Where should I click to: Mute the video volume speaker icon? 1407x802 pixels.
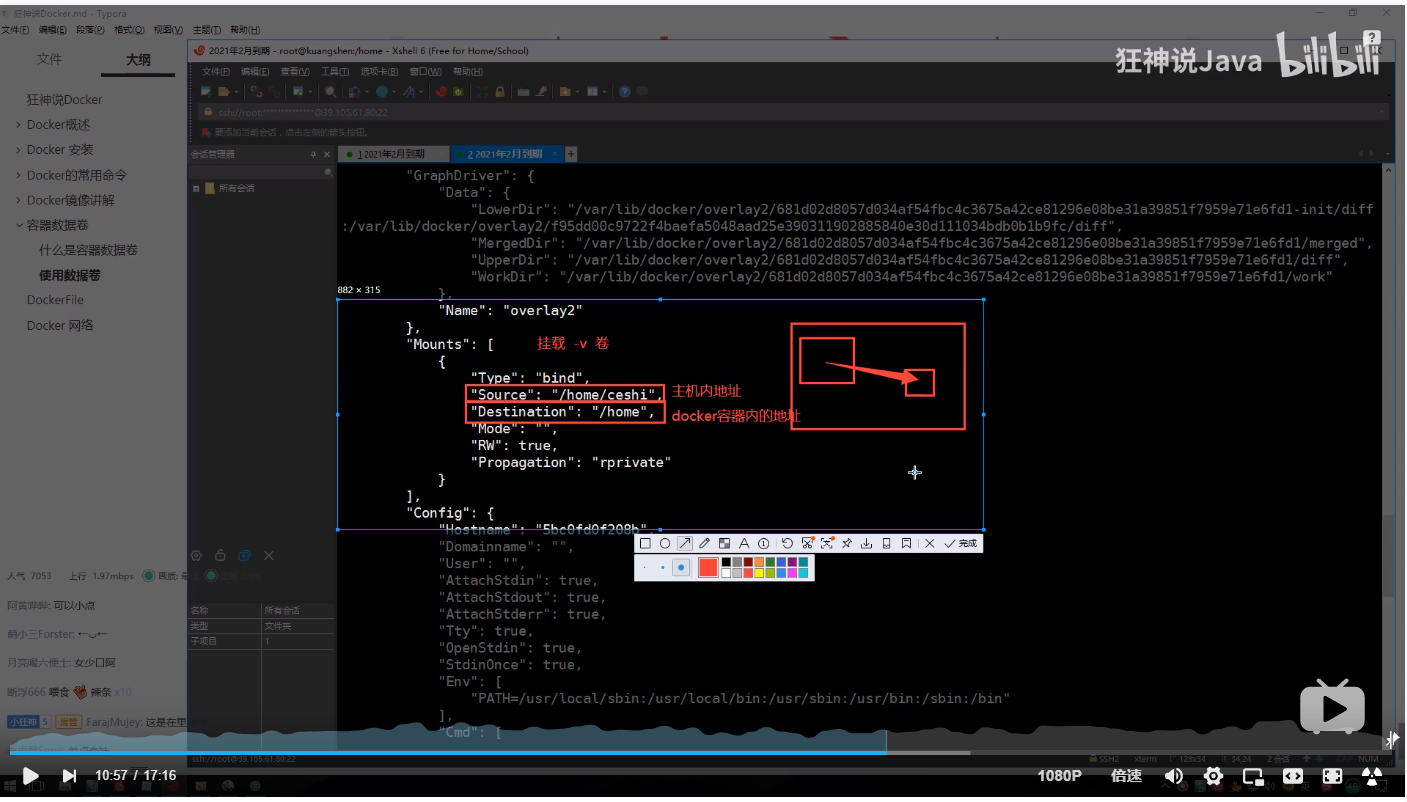1174,775
